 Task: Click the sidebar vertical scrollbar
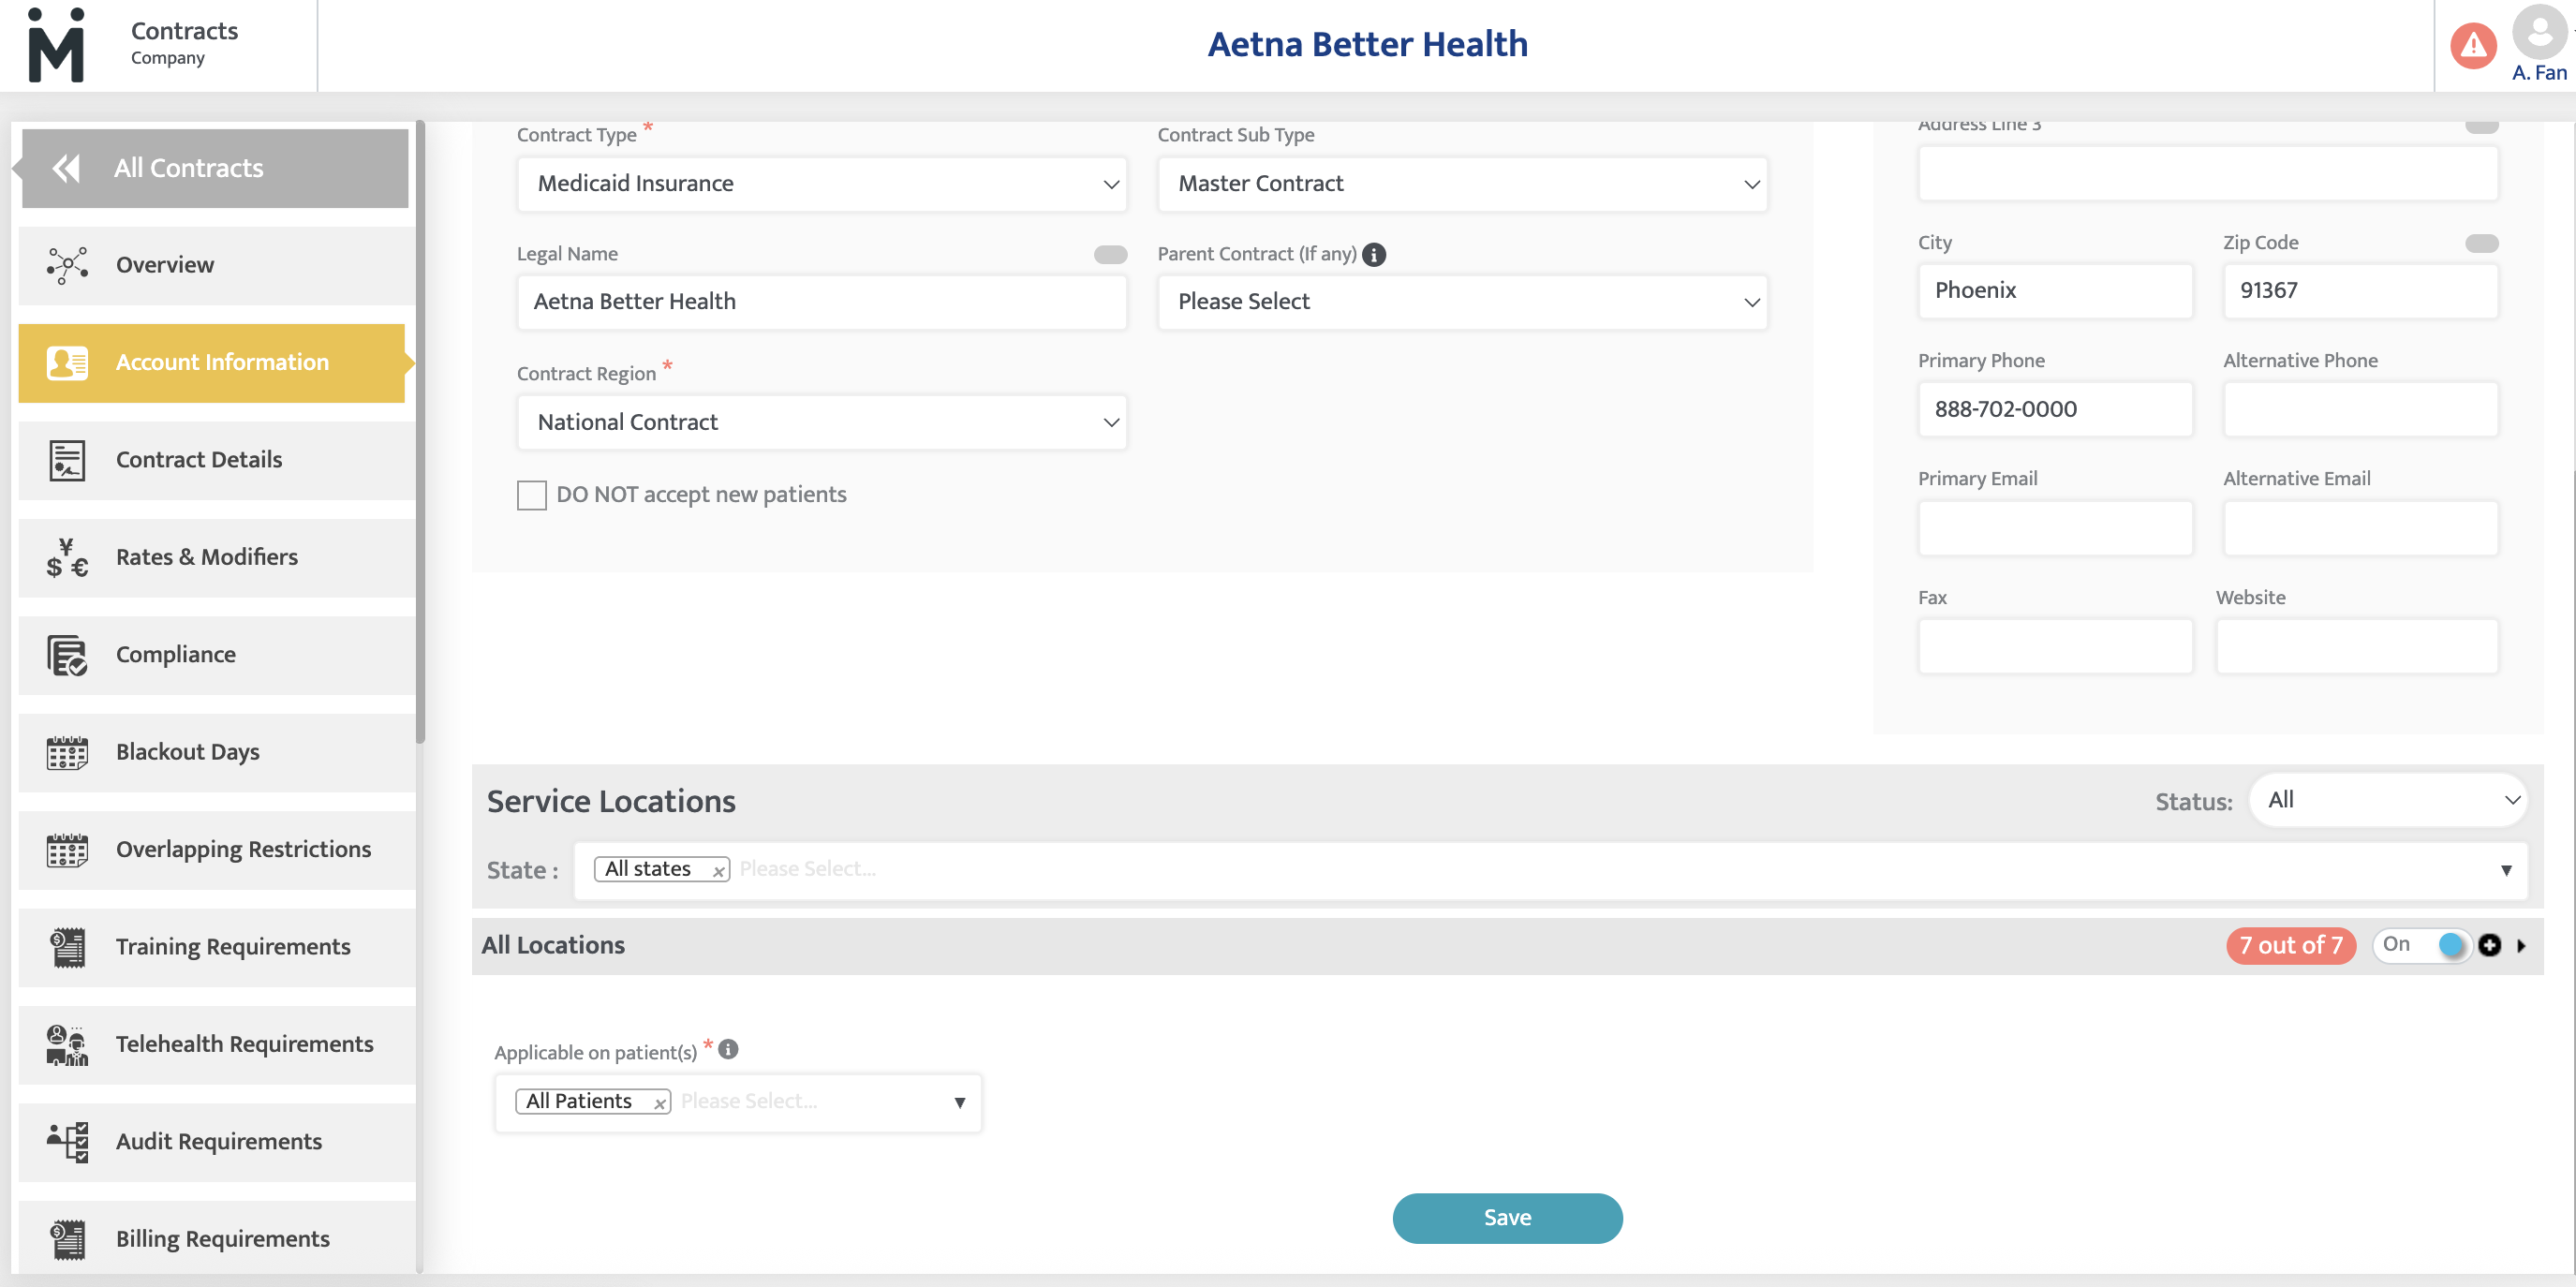coord(420,432)
